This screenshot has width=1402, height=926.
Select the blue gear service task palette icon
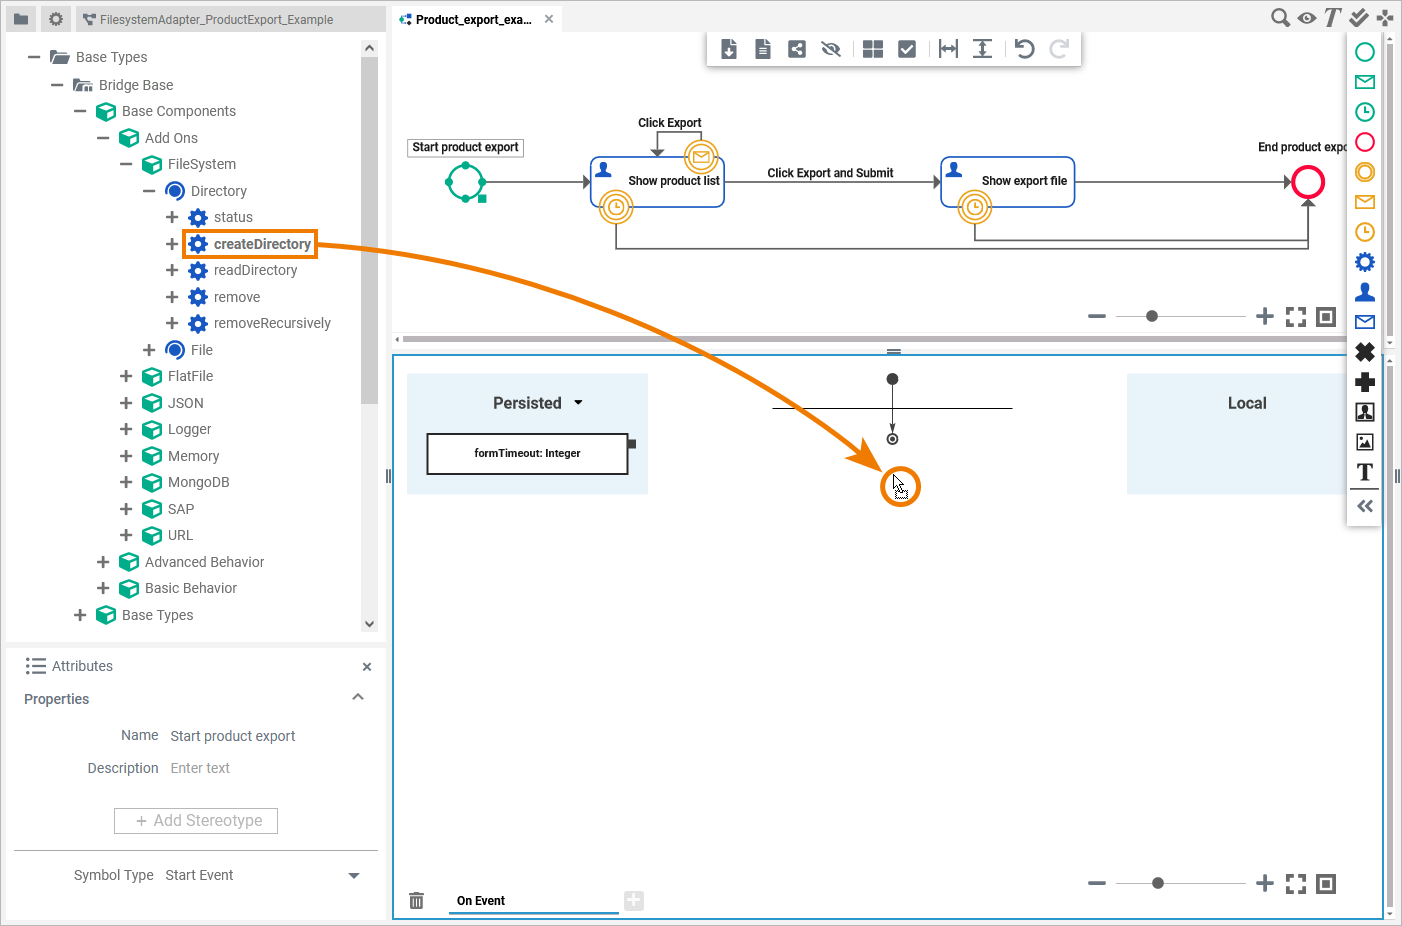[1364, 262]
